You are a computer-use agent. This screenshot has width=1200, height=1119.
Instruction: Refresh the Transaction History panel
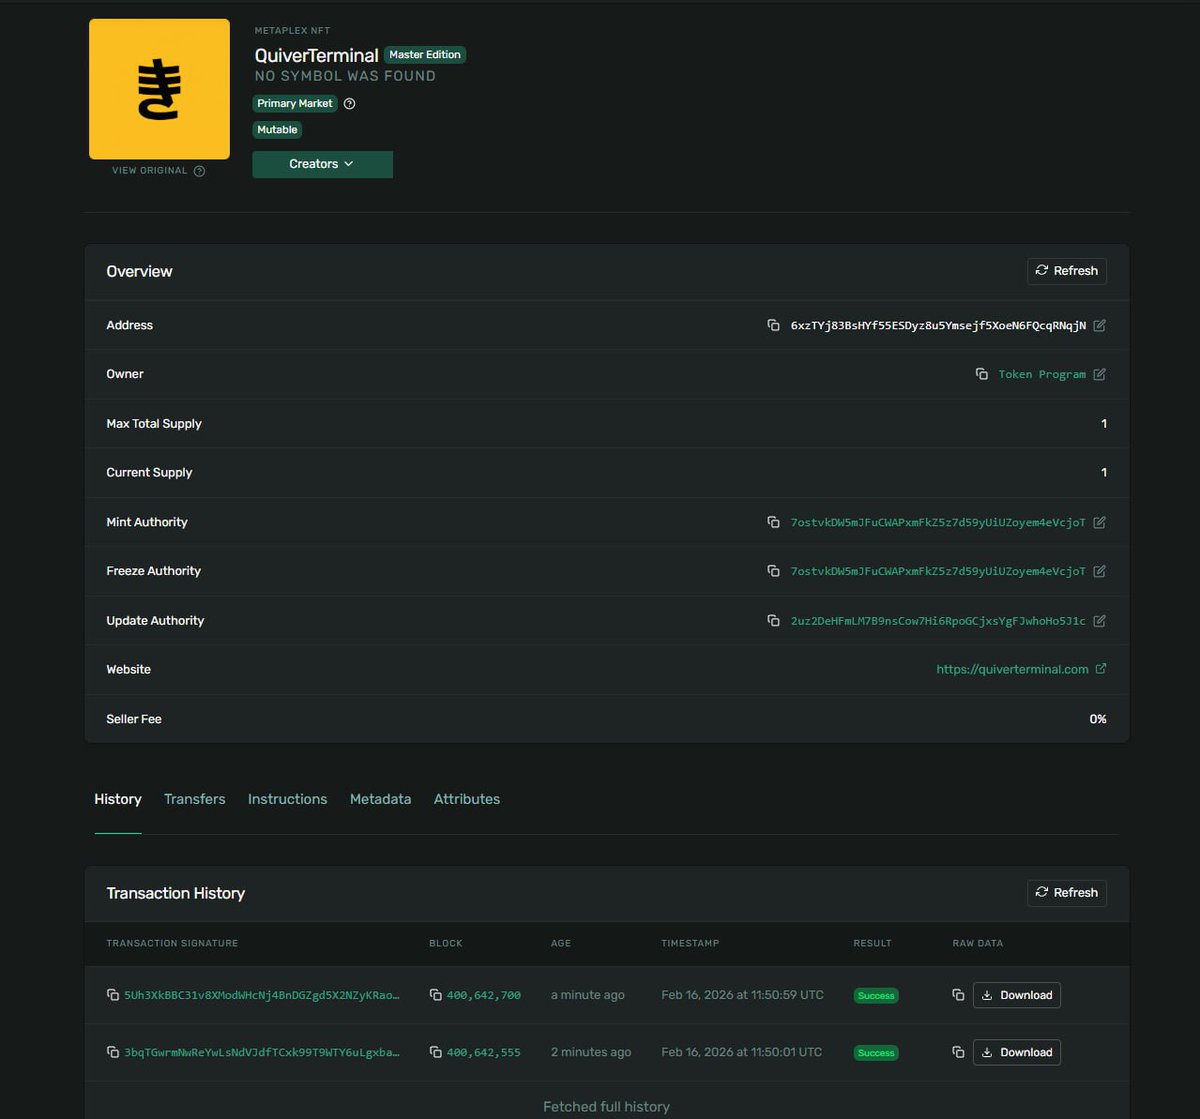coord(1066,893)
